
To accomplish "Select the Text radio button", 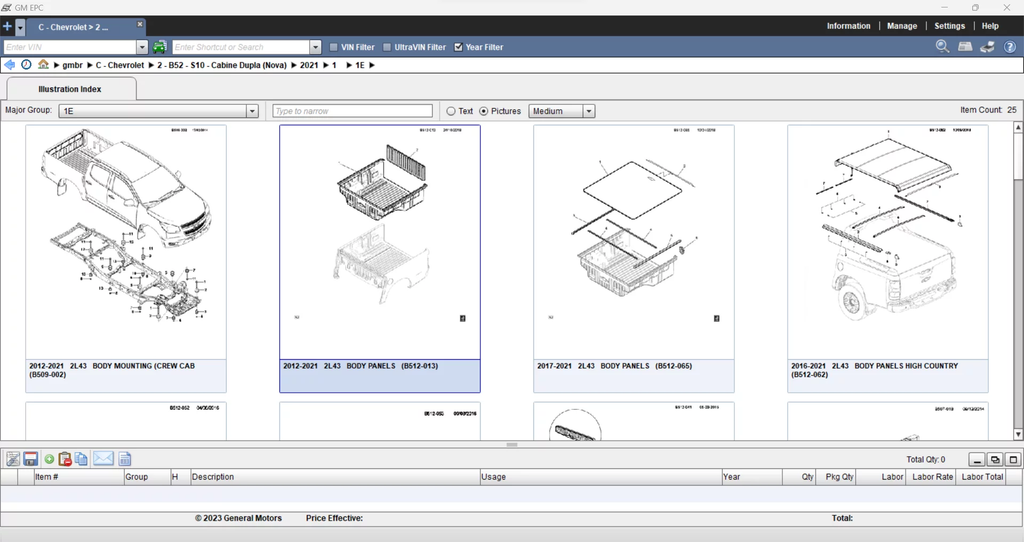I will [x=452, y=111].
